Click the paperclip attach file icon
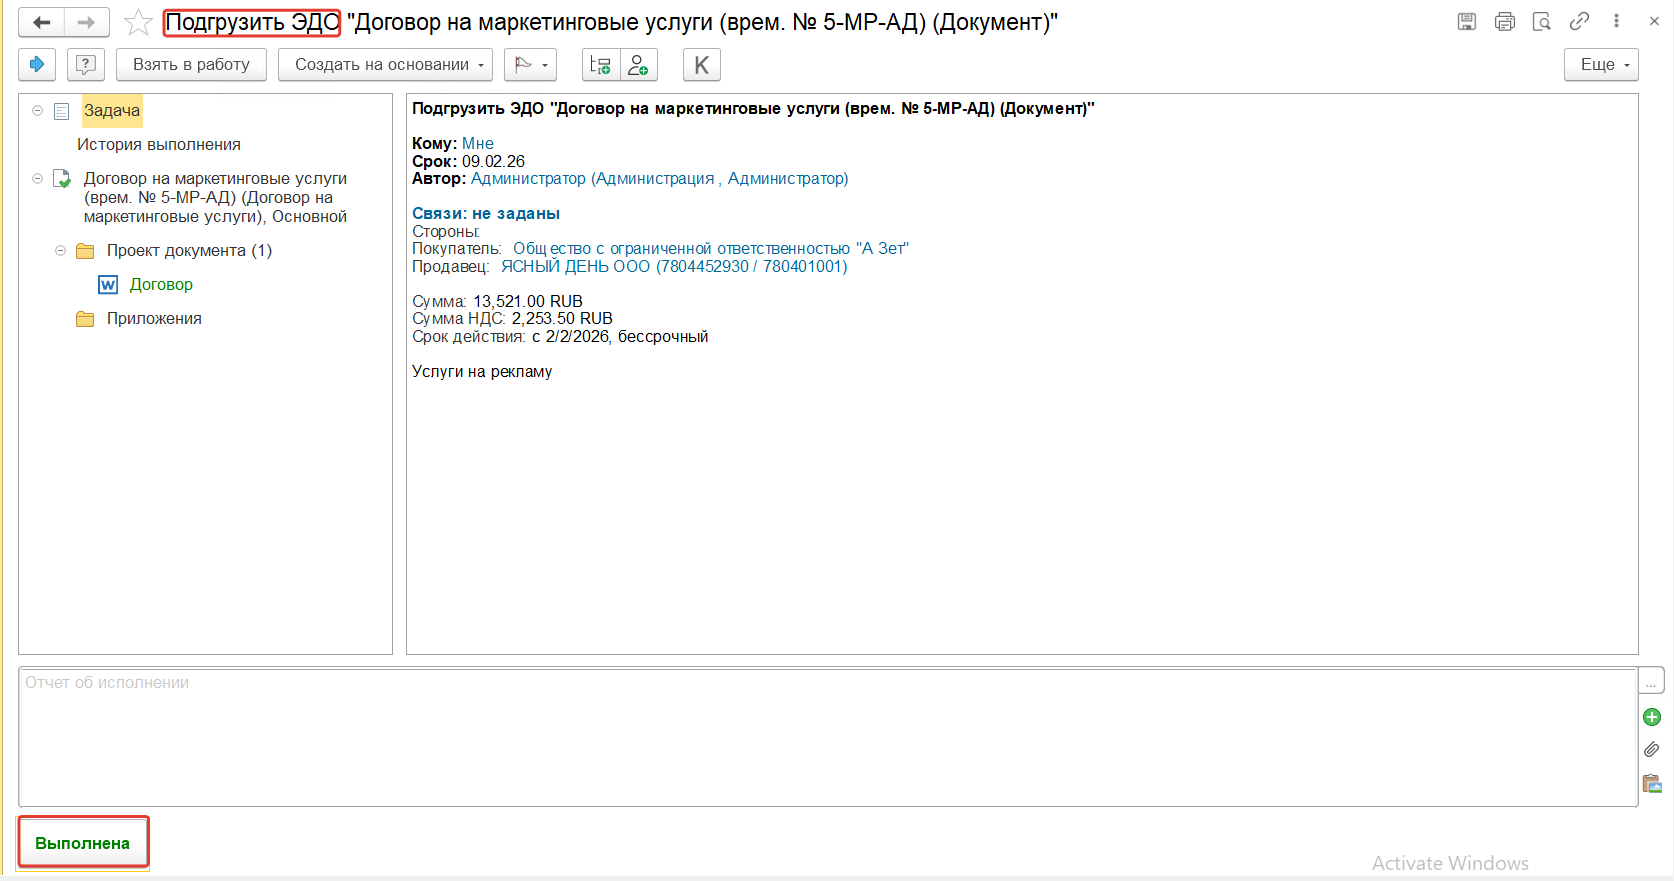1674x881 pixels. [1651, 749]
